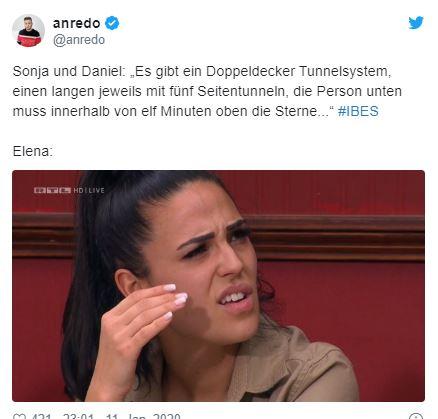Open anredo's round profile avatar
438x419 pixels.
28,31
